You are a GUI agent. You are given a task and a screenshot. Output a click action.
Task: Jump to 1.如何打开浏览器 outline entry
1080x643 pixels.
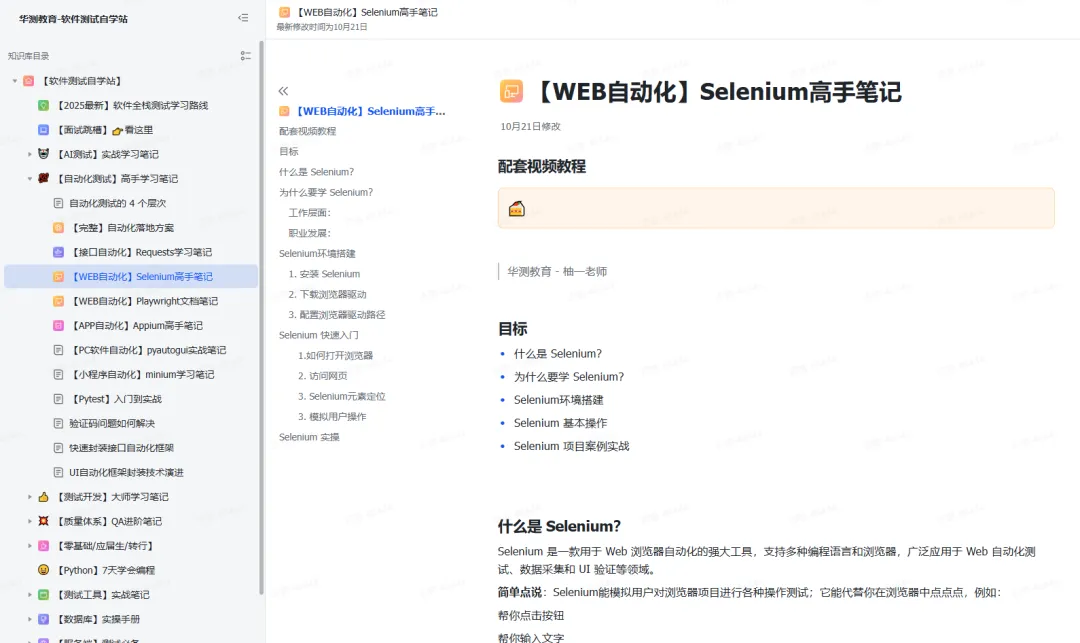pyautogui.click(x=335, y=355)
